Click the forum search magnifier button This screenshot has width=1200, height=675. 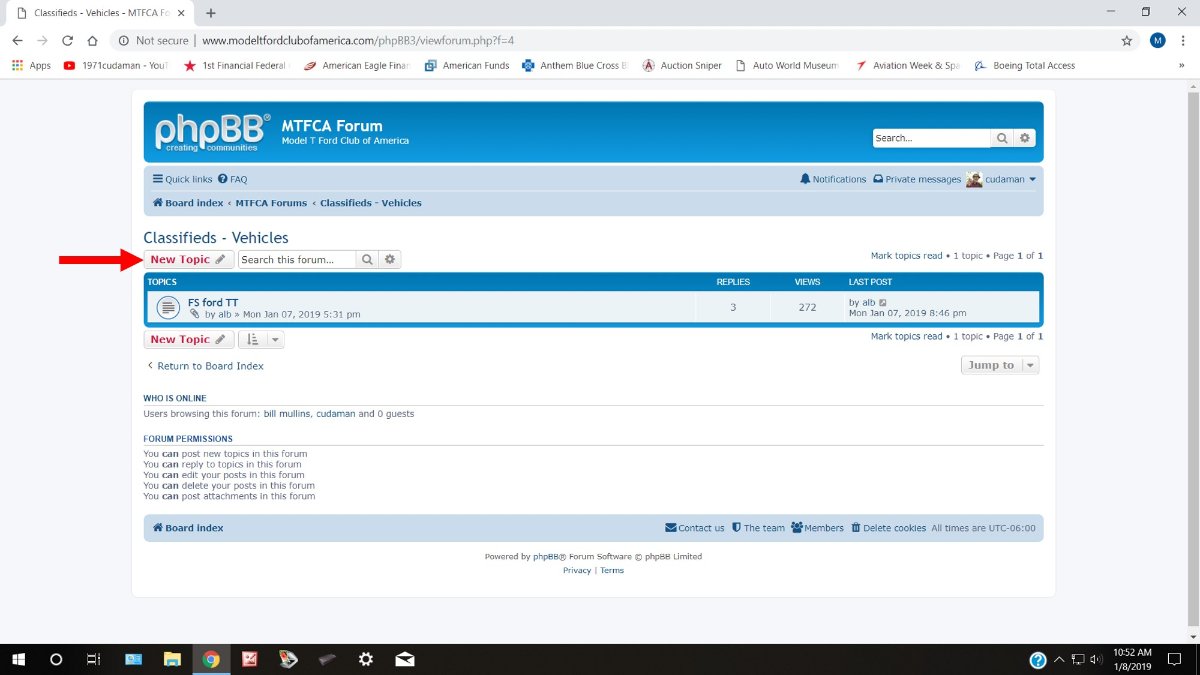tap(367, 260)
